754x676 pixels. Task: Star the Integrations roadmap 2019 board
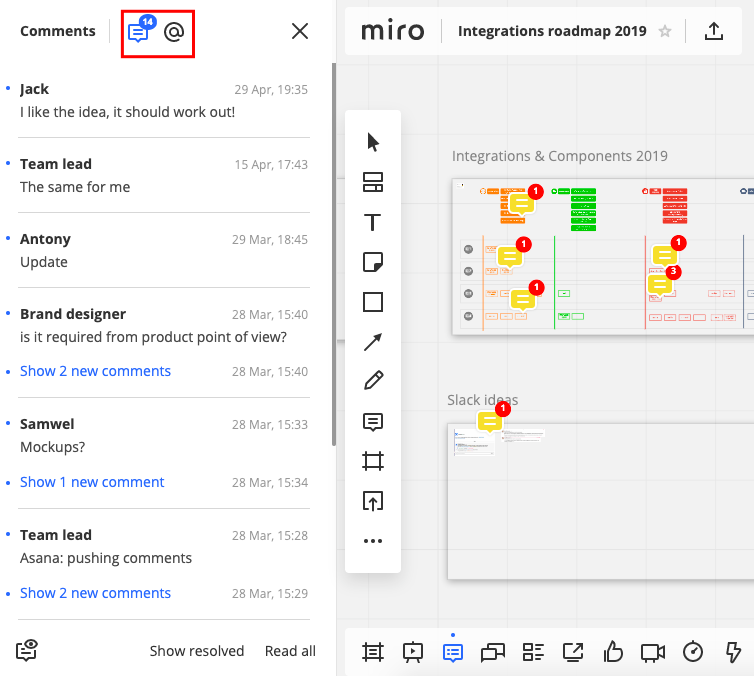[x=665, y=31]
